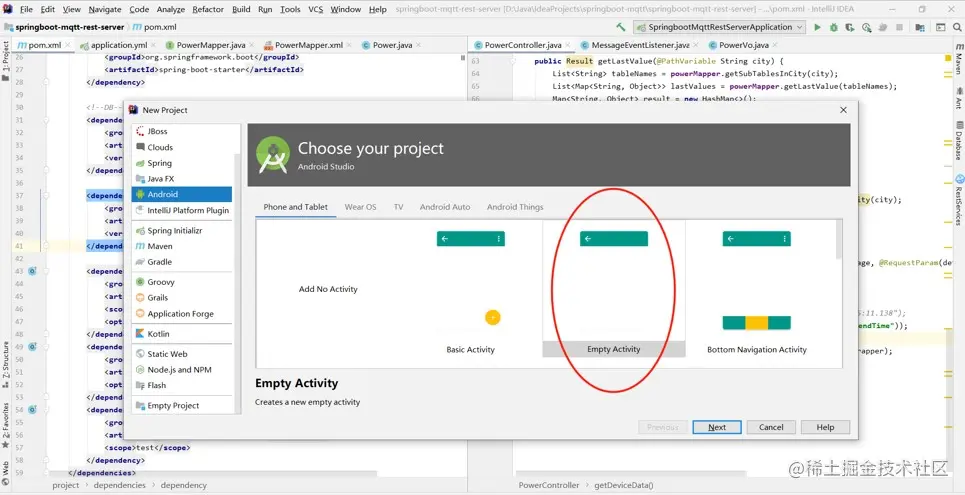Viewport: 965px width, 495px height.
Task: Select the Android Things tab
Action: coord(515,207)
